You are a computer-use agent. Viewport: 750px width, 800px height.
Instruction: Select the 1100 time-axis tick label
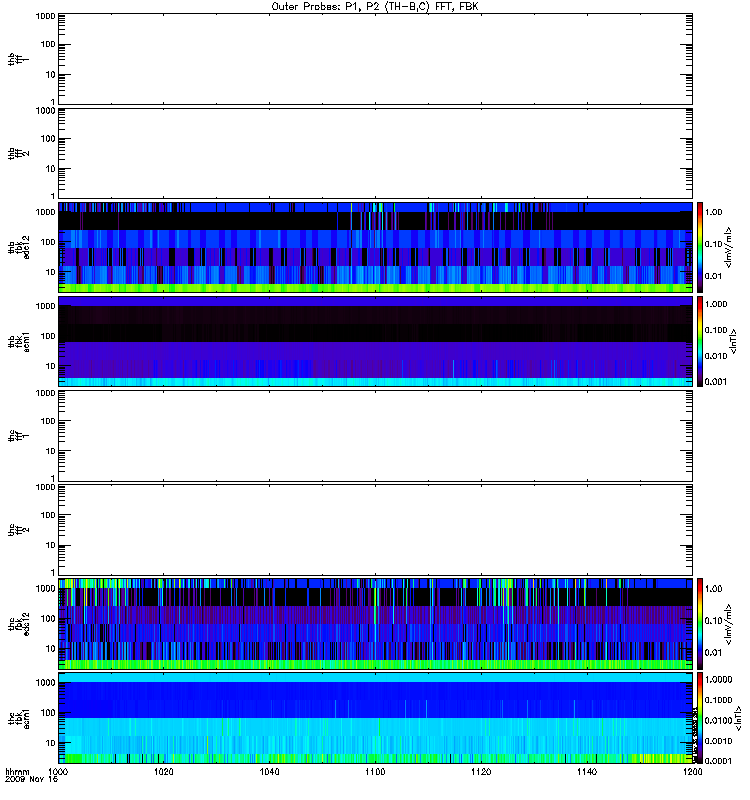point(375,771)
